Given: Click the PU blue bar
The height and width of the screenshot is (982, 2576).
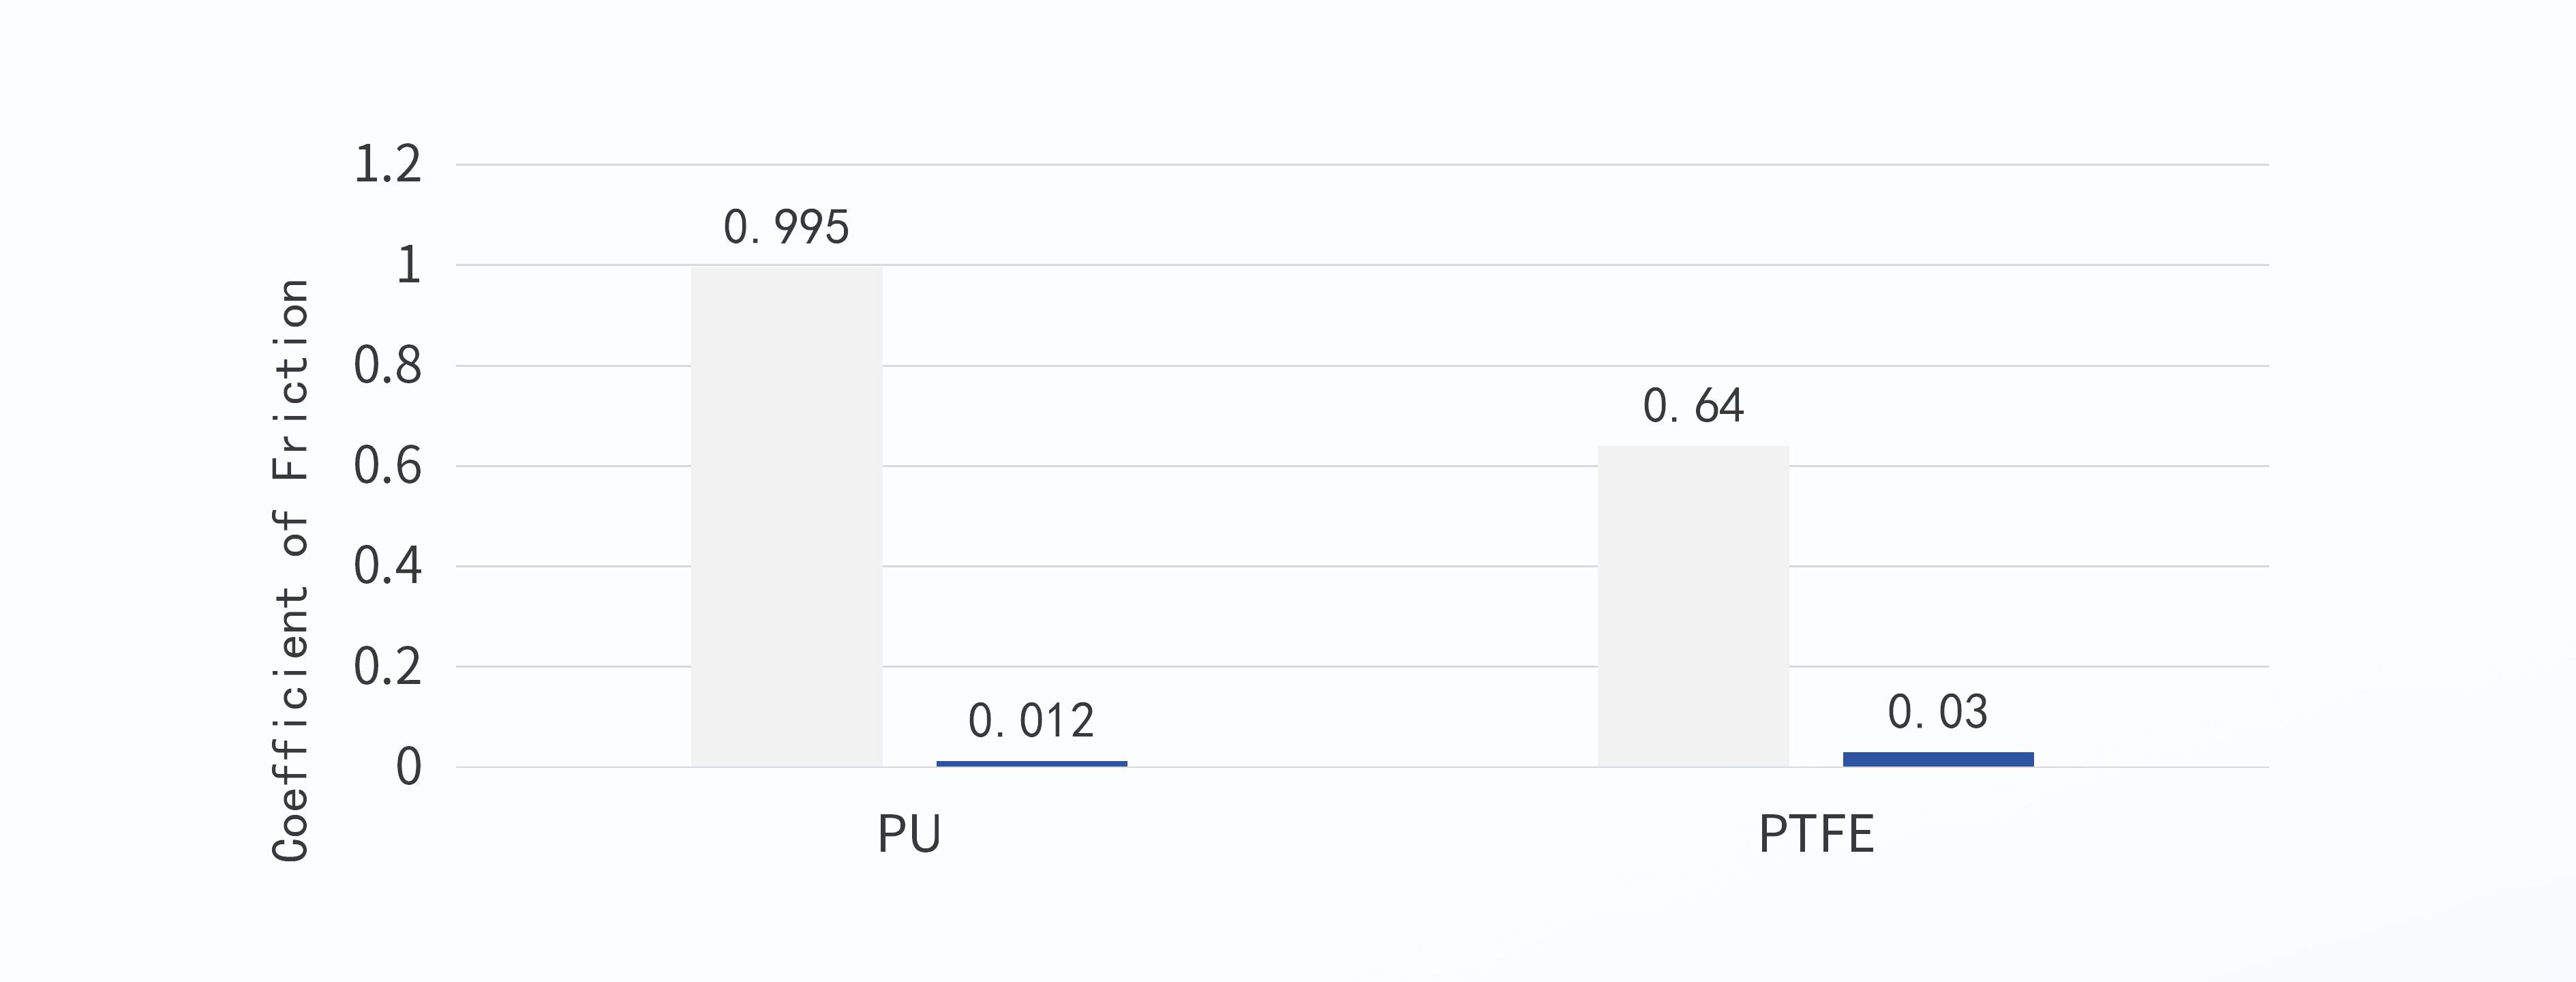Looking at the screenshot, I should pos(1032,764).
